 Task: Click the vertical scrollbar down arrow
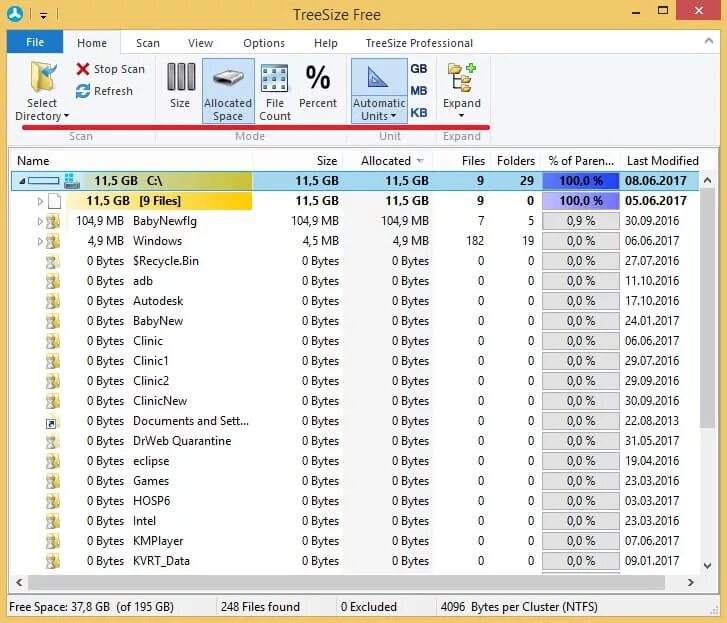(708, 566)
